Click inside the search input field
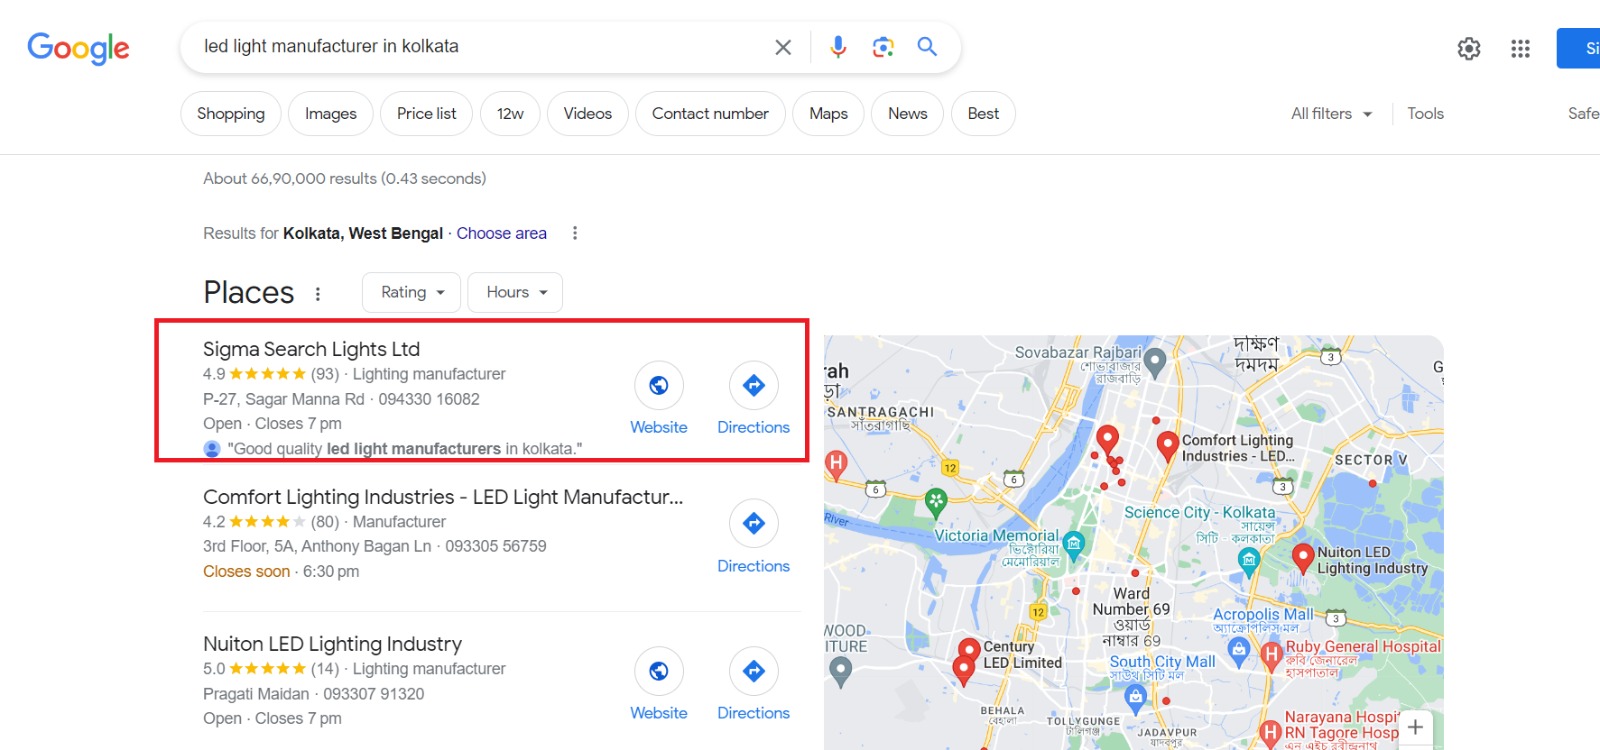Viewport: 1600px width, 750px height. (x=480, y=47)
